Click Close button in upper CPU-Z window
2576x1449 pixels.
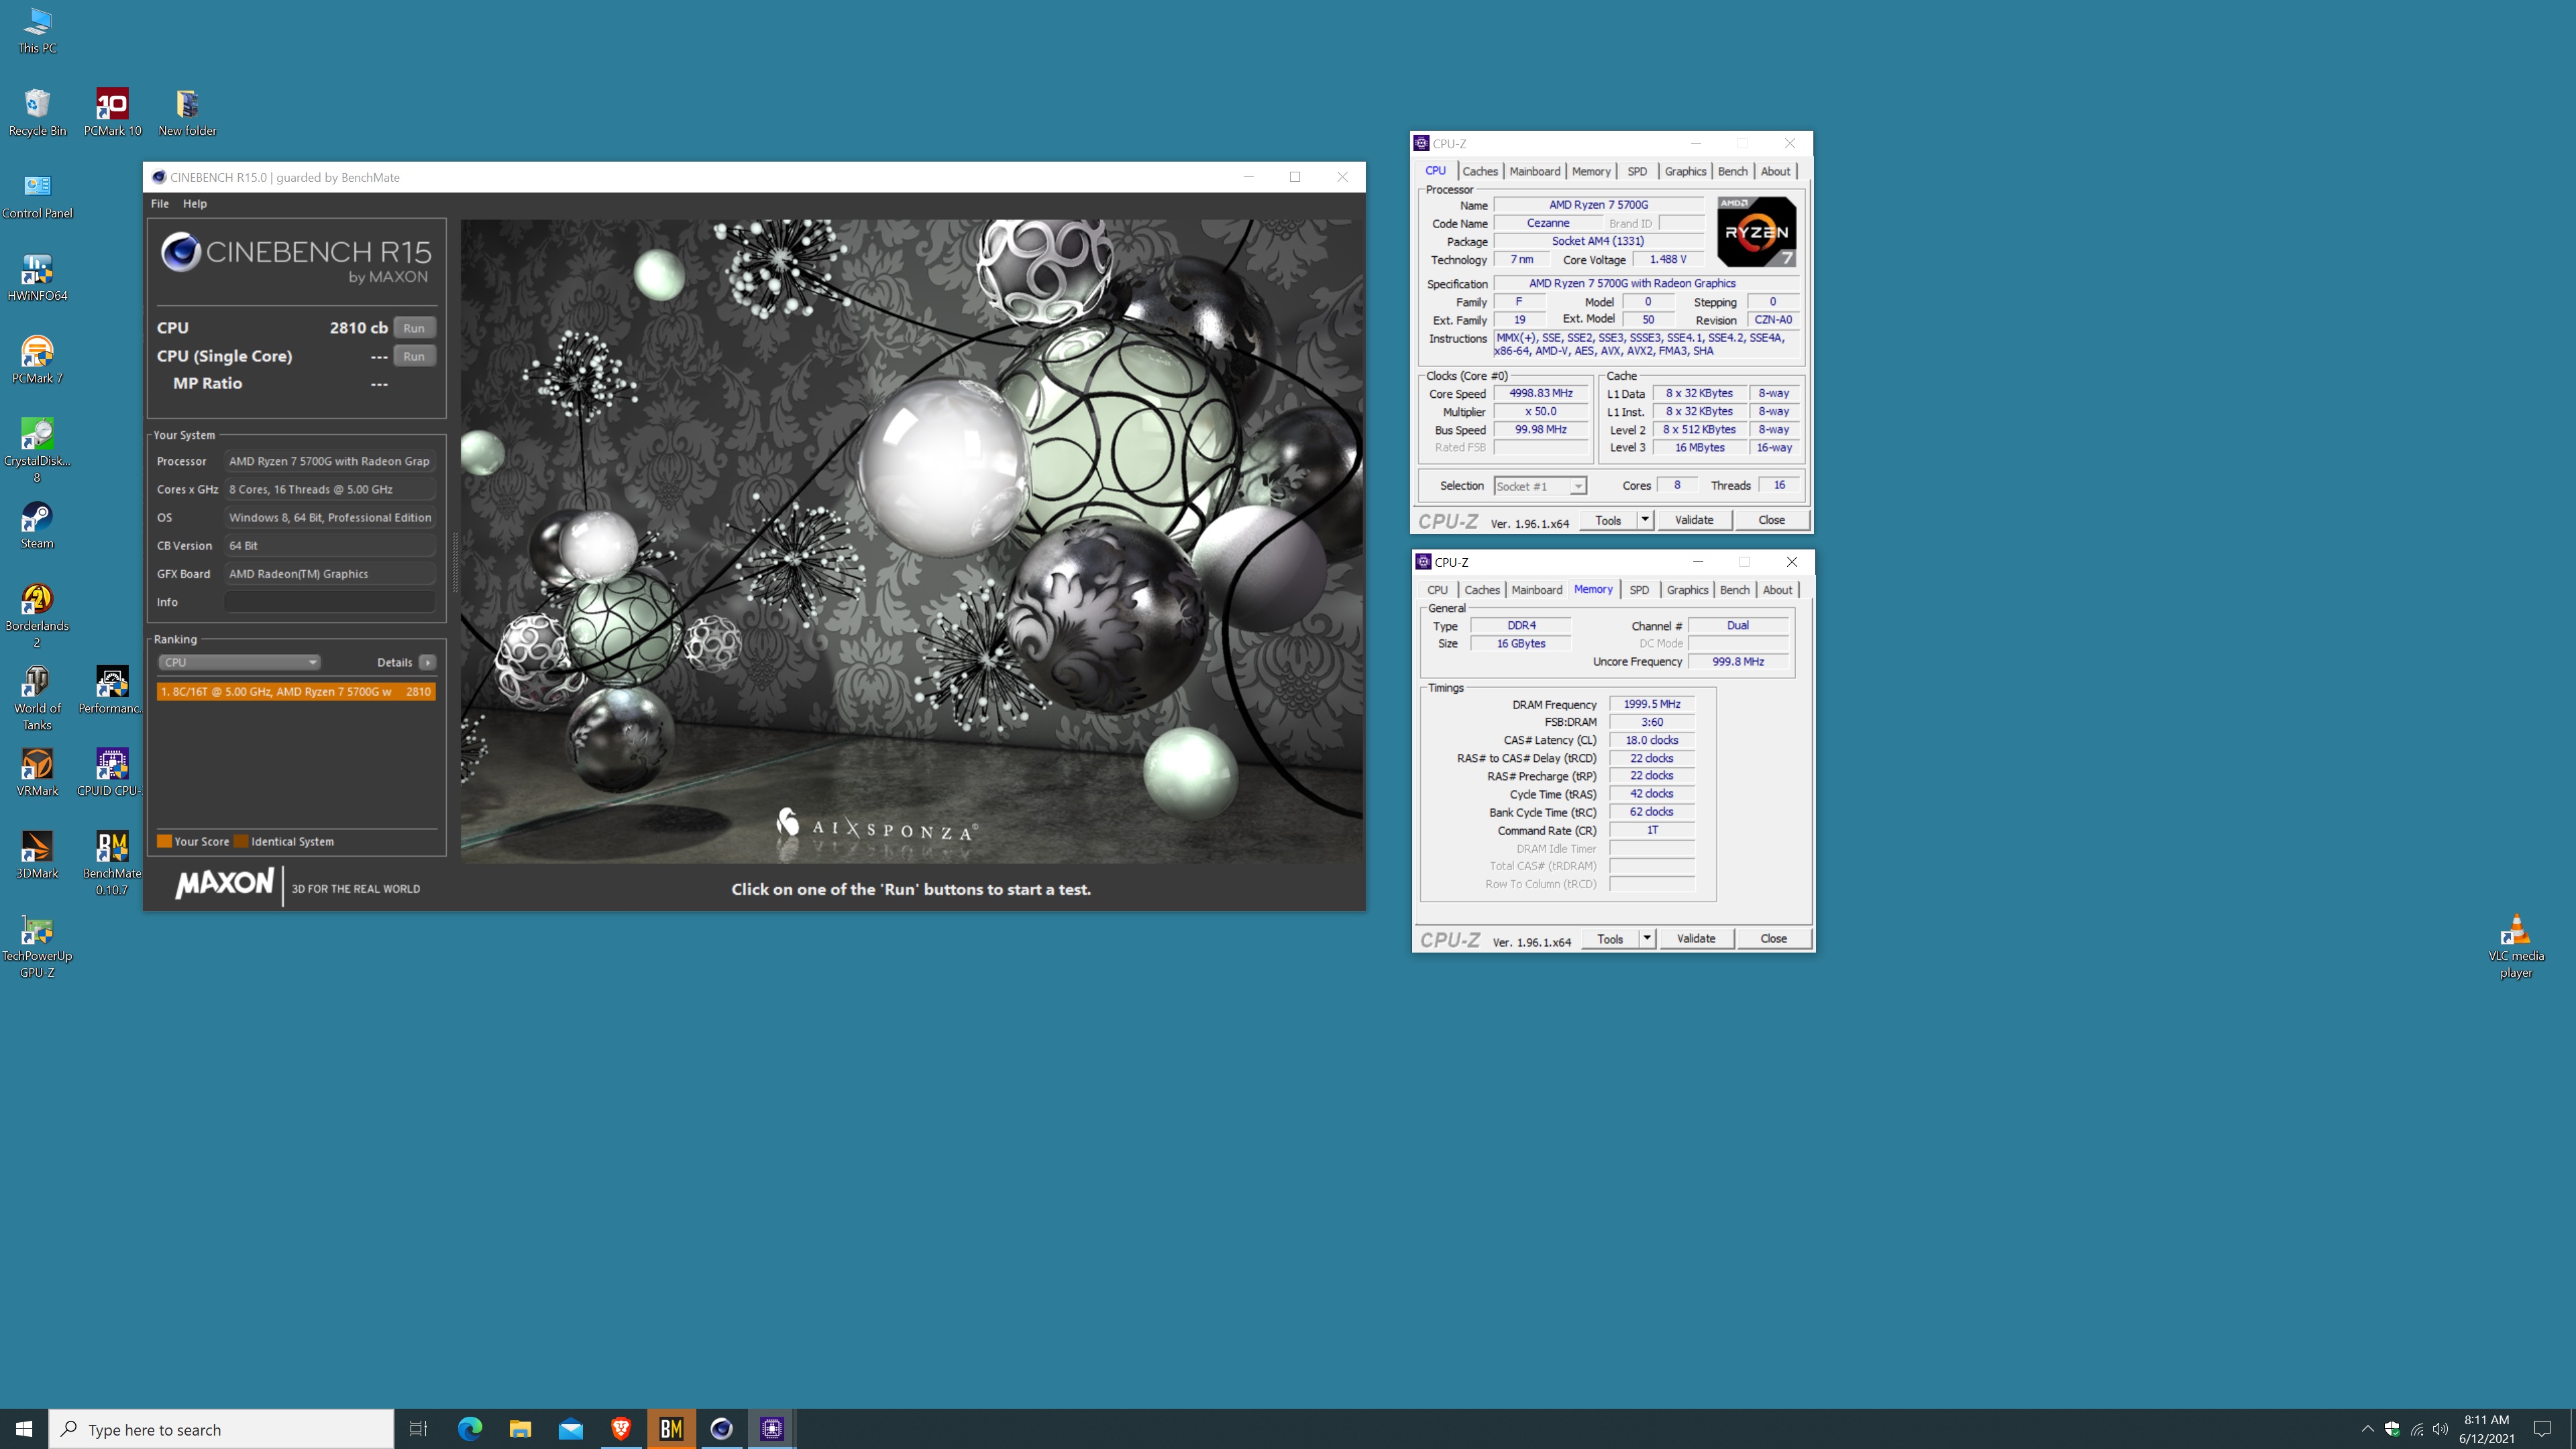1771,520
